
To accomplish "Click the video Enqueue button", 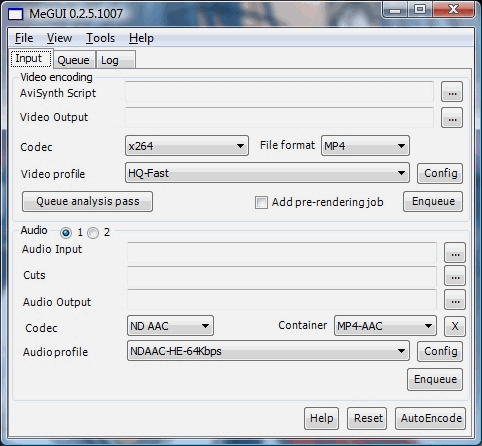I will (x=433, y=201).
